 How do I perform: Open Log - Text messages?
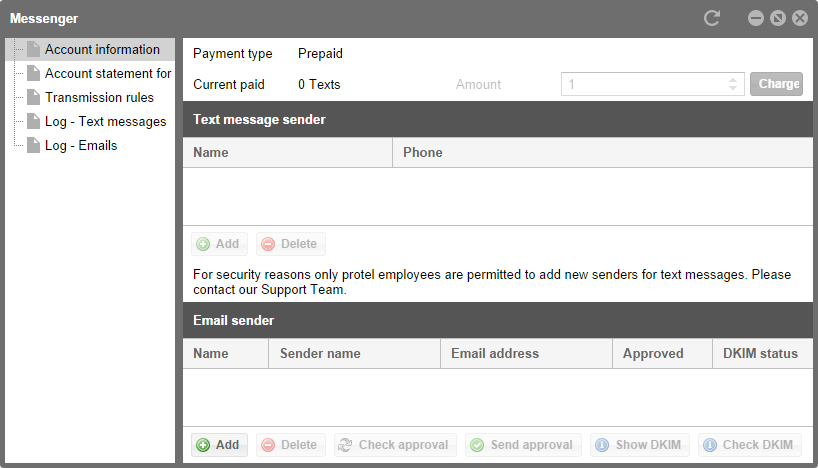(x=105, y=122)
